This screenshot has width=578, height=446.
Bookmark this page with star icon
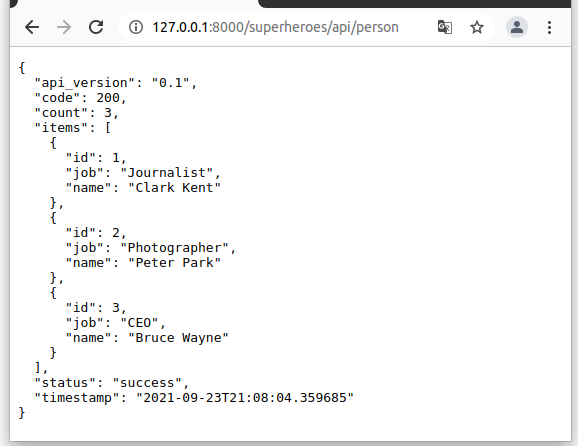pyautogui.click(x=477, y=27)
